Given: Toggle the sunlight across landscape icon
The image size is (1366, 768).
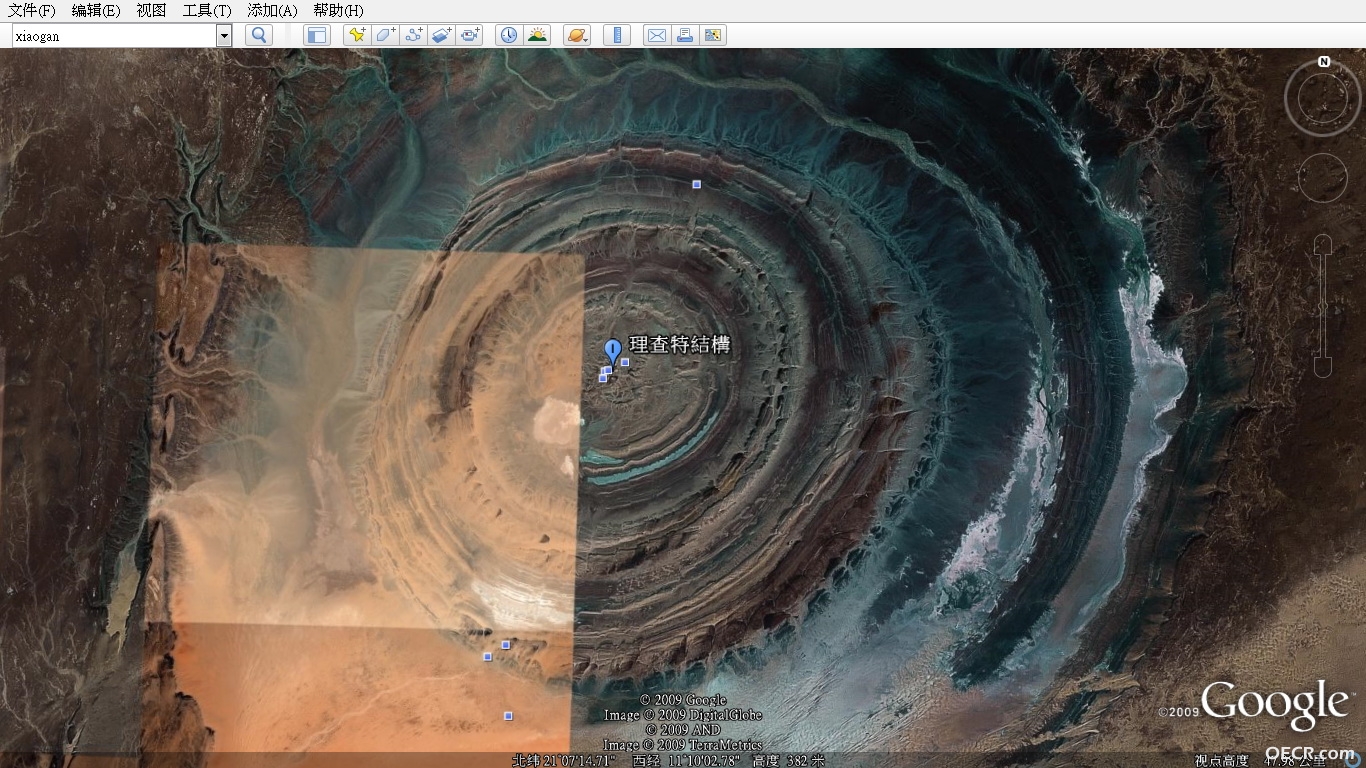Looking at the screenshot, I should 537,35.
